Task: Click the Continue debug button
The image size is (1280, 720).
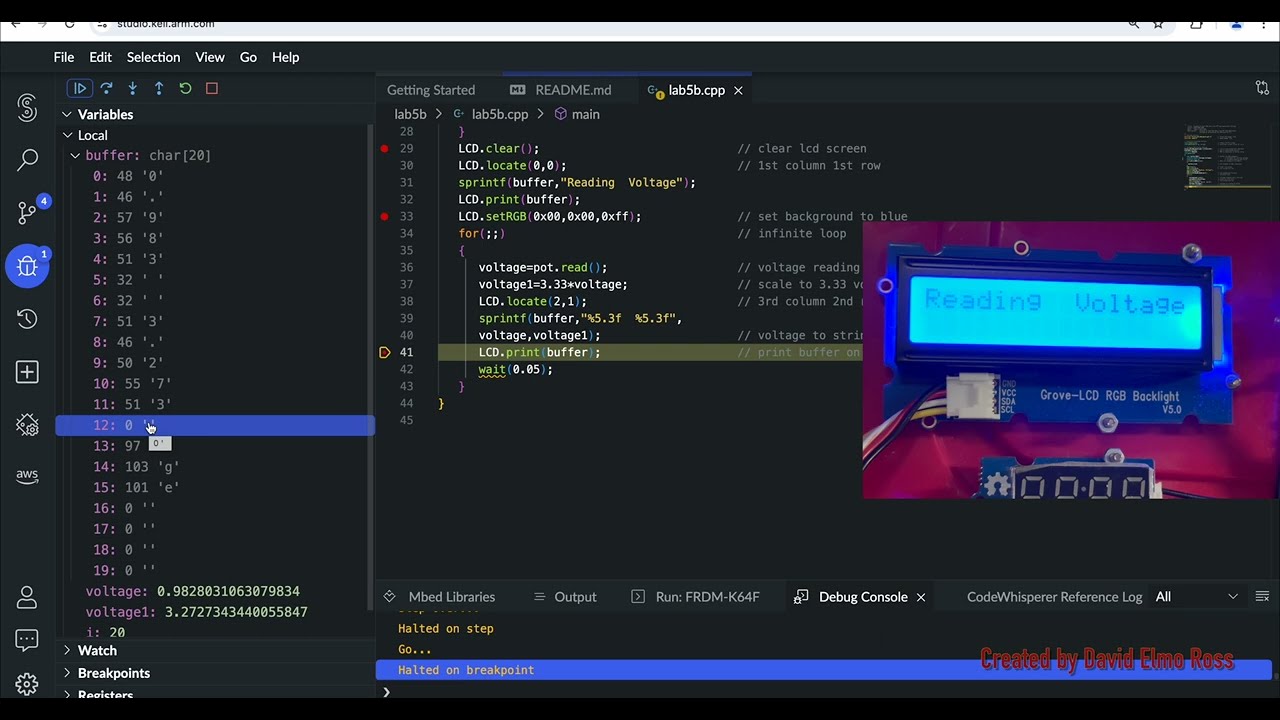Action: click(x=80, y=88)
